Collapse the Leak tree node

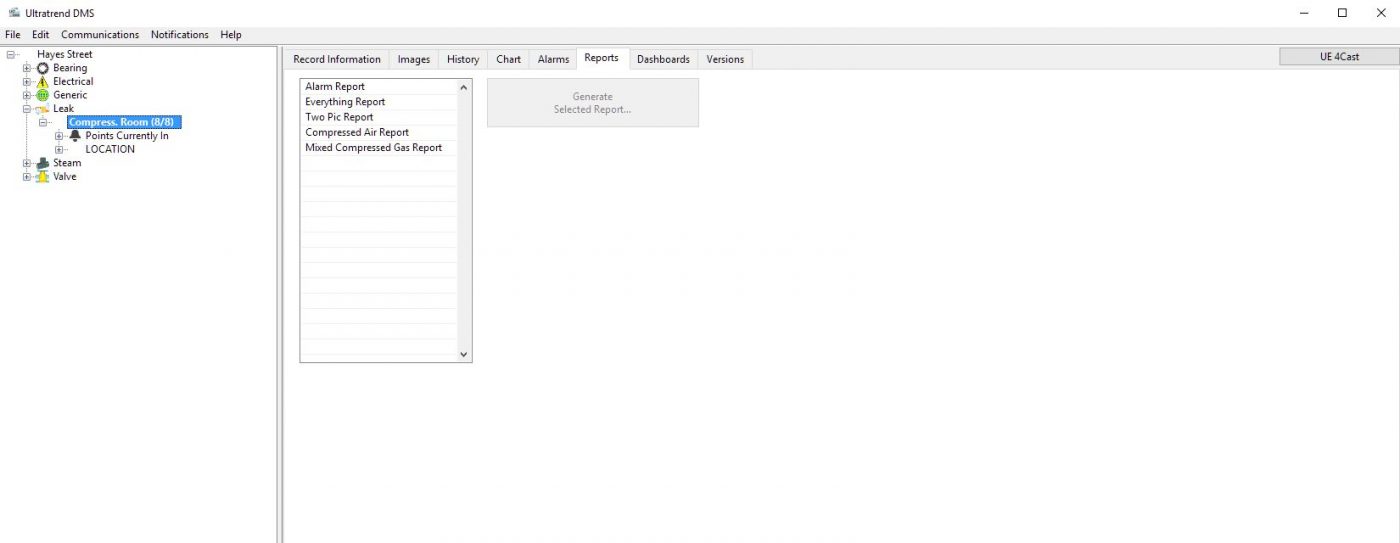[x=27, y=109]
